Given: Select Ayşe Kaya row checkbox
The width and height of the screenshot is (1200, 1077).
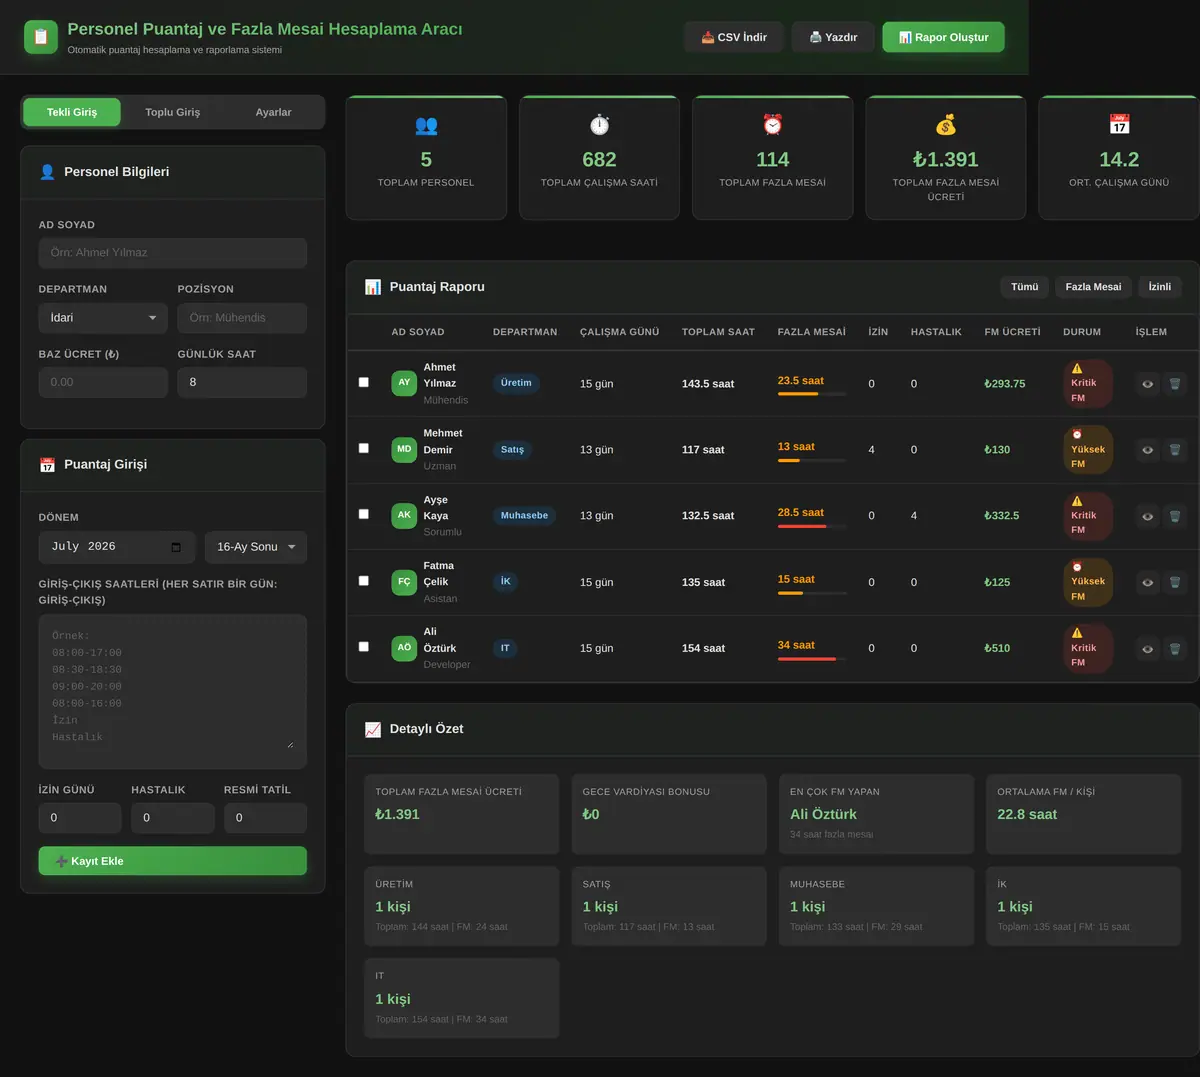Looking at the screenshot, I should 363,514.
